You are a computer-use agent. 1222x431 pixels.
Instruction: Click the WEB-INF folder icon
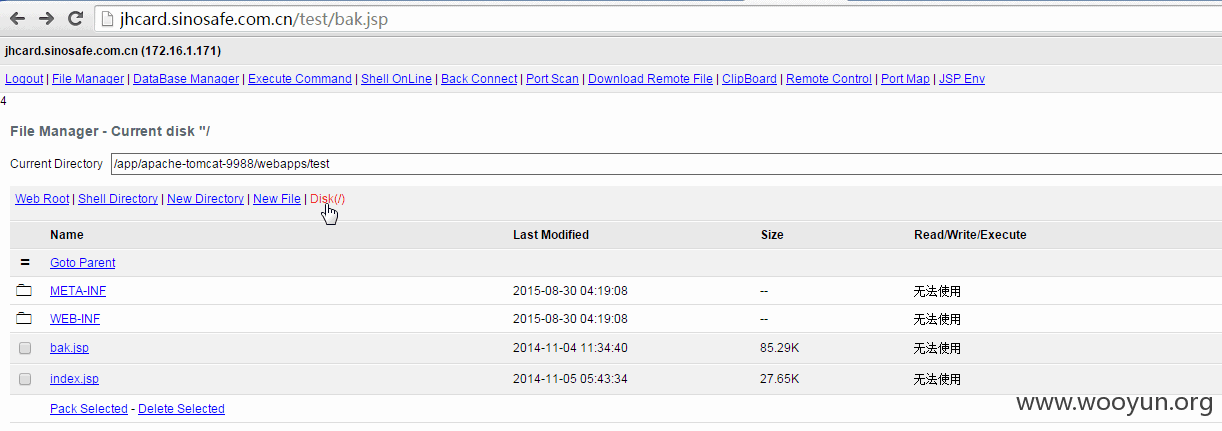point(25,319)
